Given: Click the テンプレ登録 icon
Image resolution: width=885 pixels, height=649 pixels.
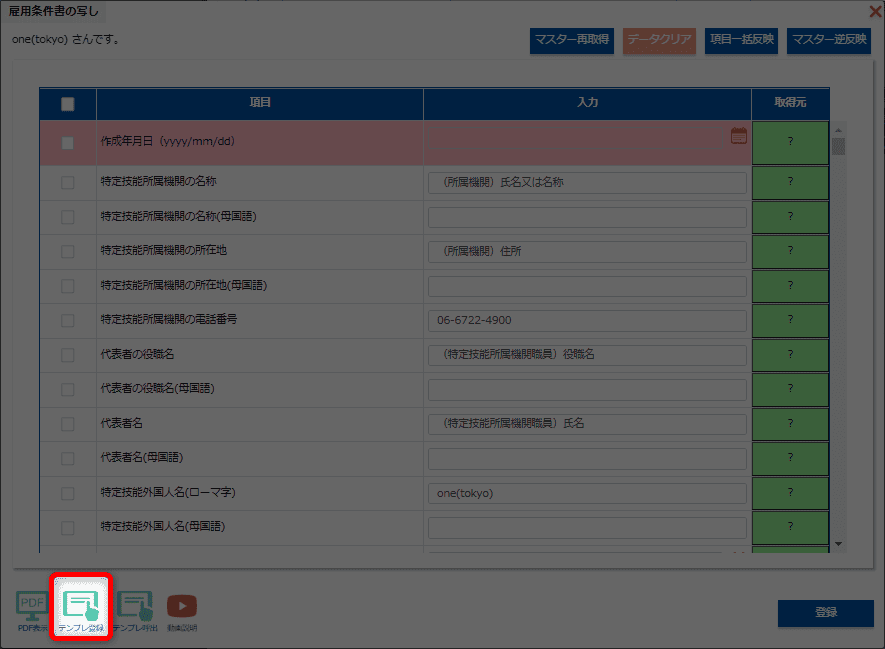Looking at the screenshot, I should coord(81,608).
